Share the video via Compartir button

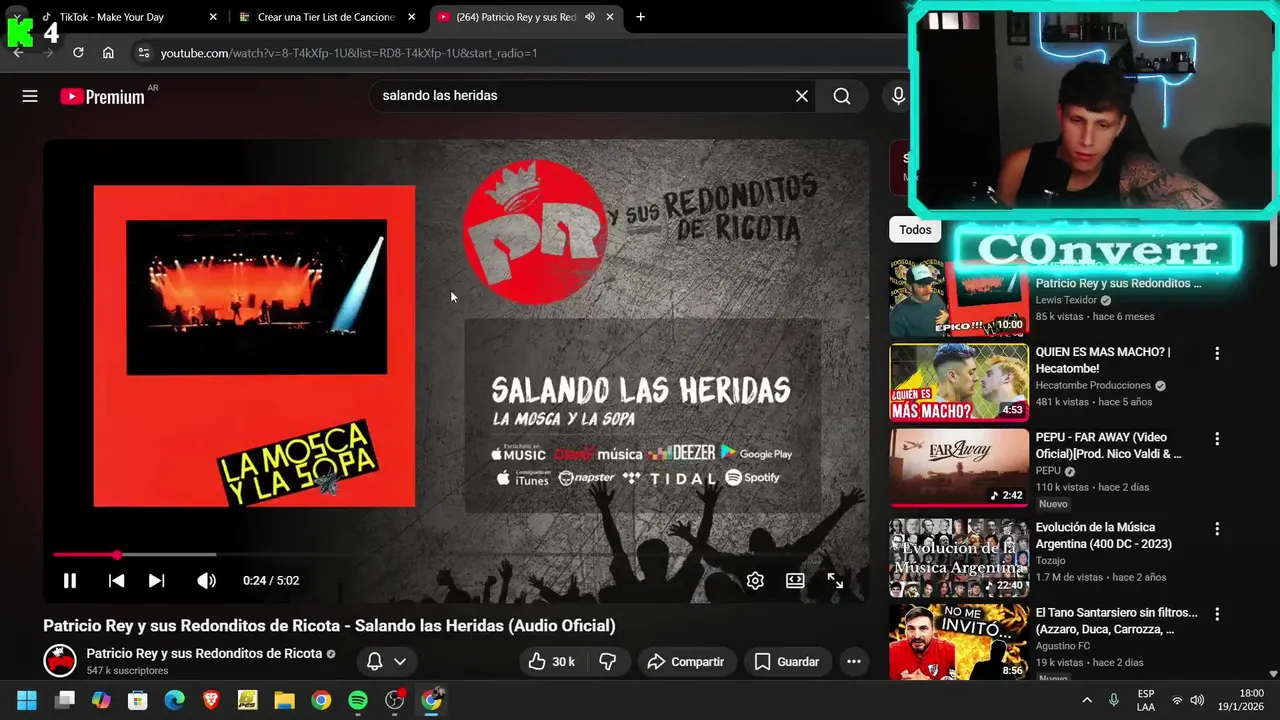[685, 661]
